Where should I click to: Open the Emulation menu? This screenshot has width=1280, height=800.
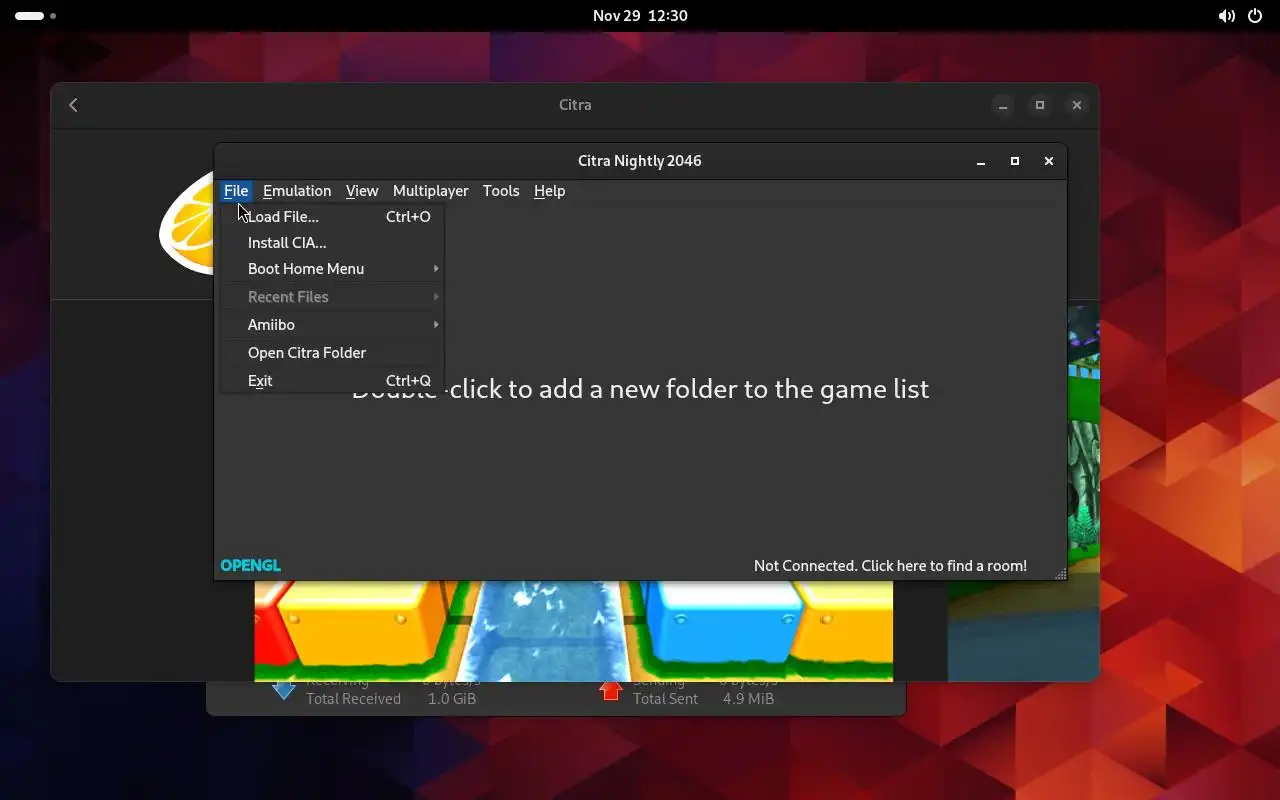[x=297, y=191]
